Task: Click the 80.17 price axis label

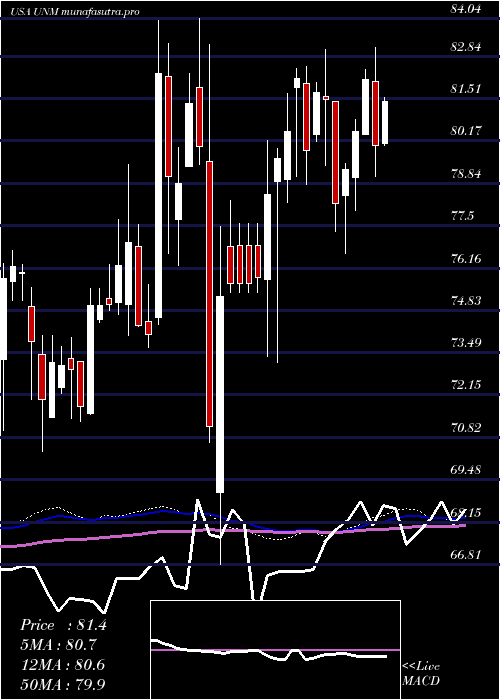Action: click(467, 131)
